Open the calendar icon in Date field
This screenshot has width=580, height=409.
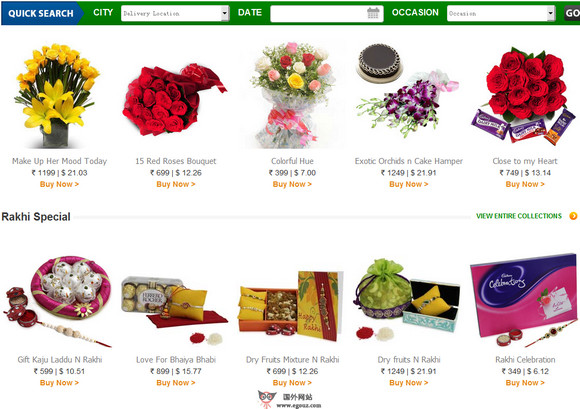click(x=373, y=13)
